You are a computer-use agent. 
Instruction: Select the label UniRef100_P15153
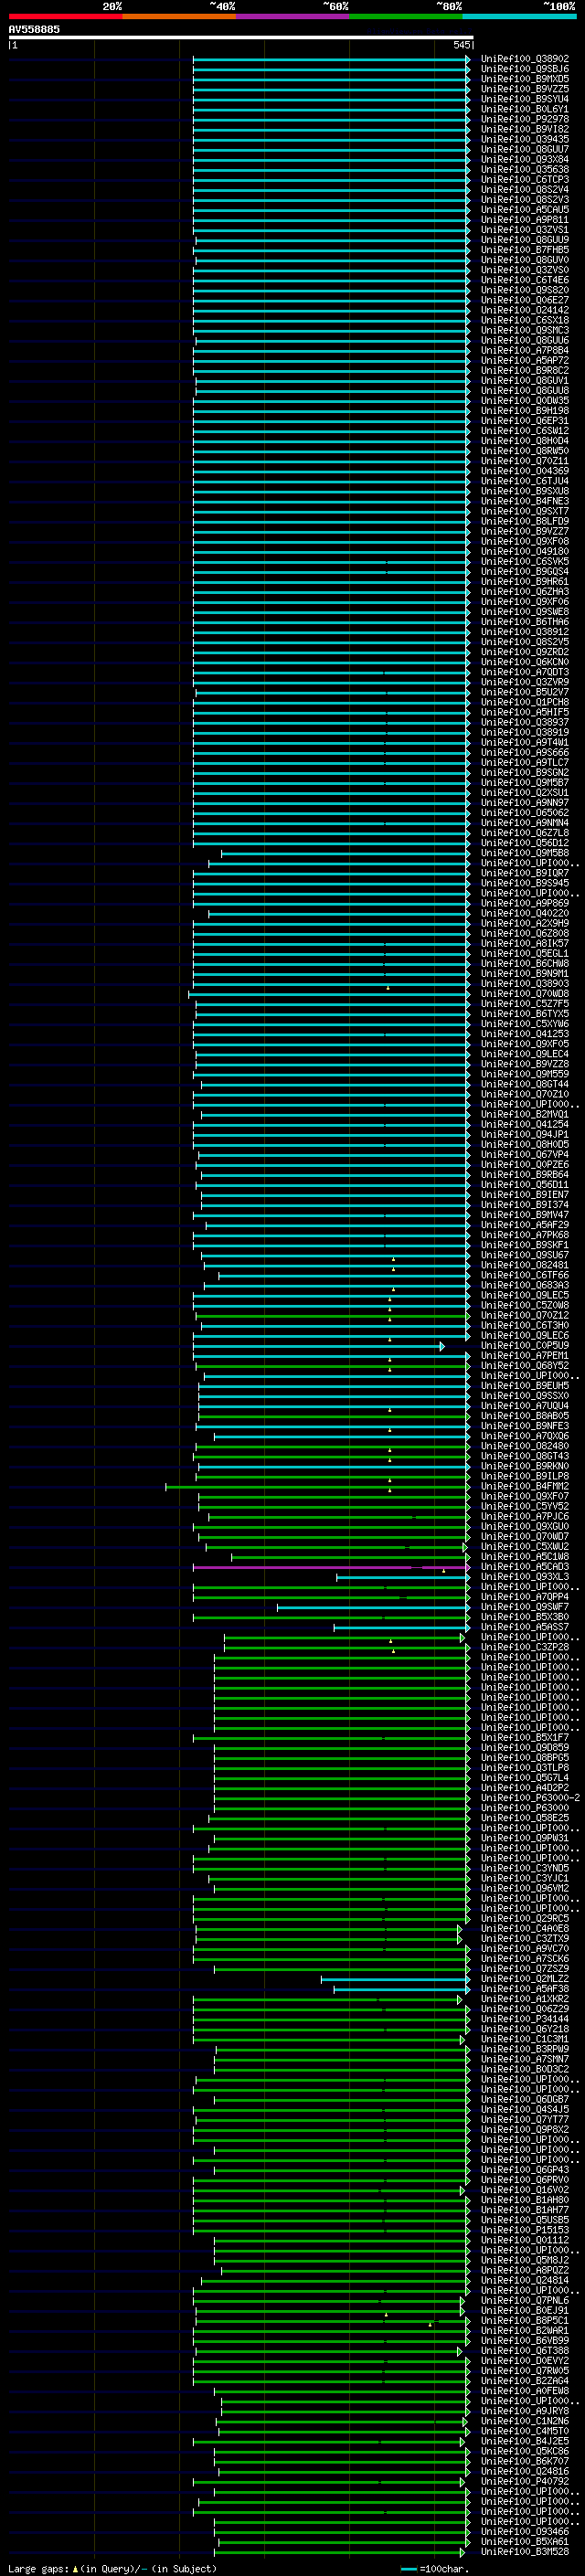point(525,2230)
